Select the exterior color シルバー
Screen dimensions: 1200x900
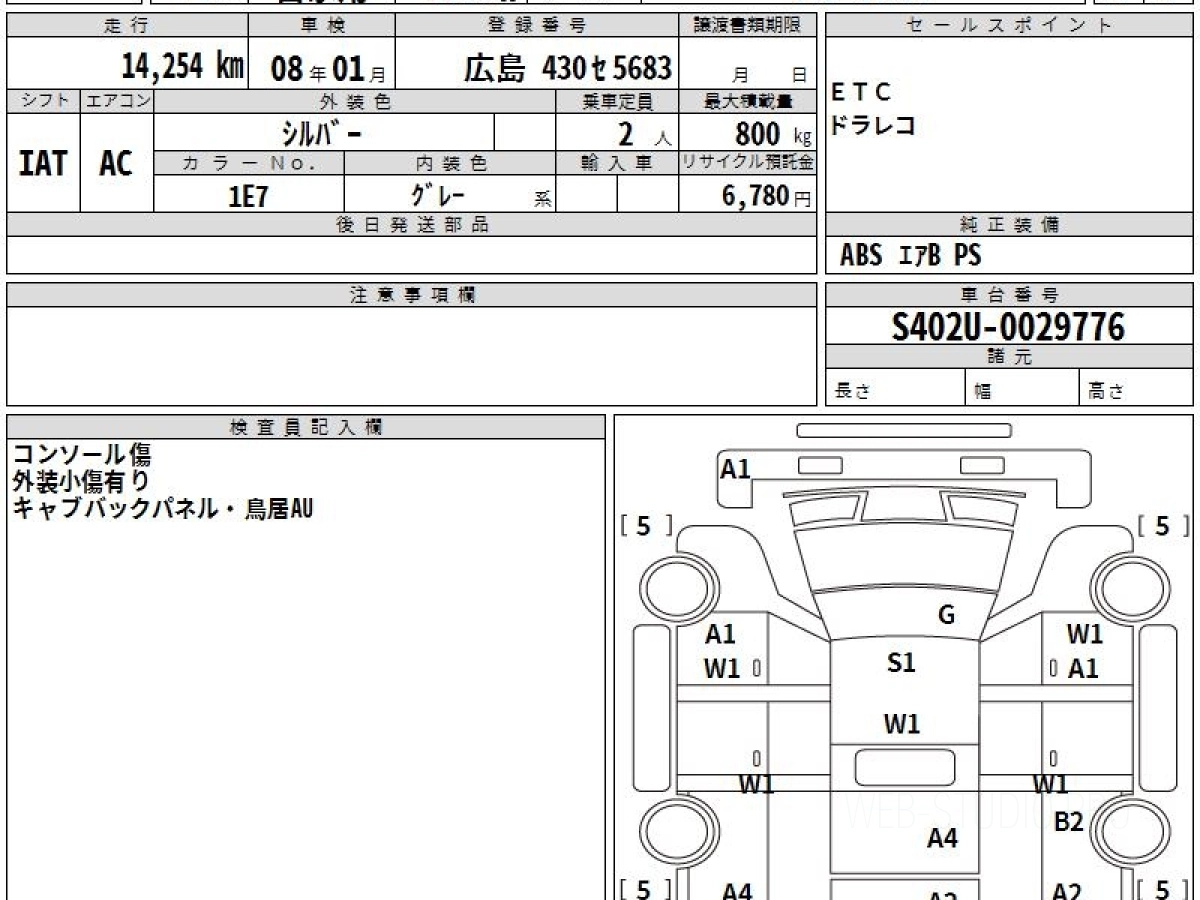pyautogui.click(x=321, y=132)
